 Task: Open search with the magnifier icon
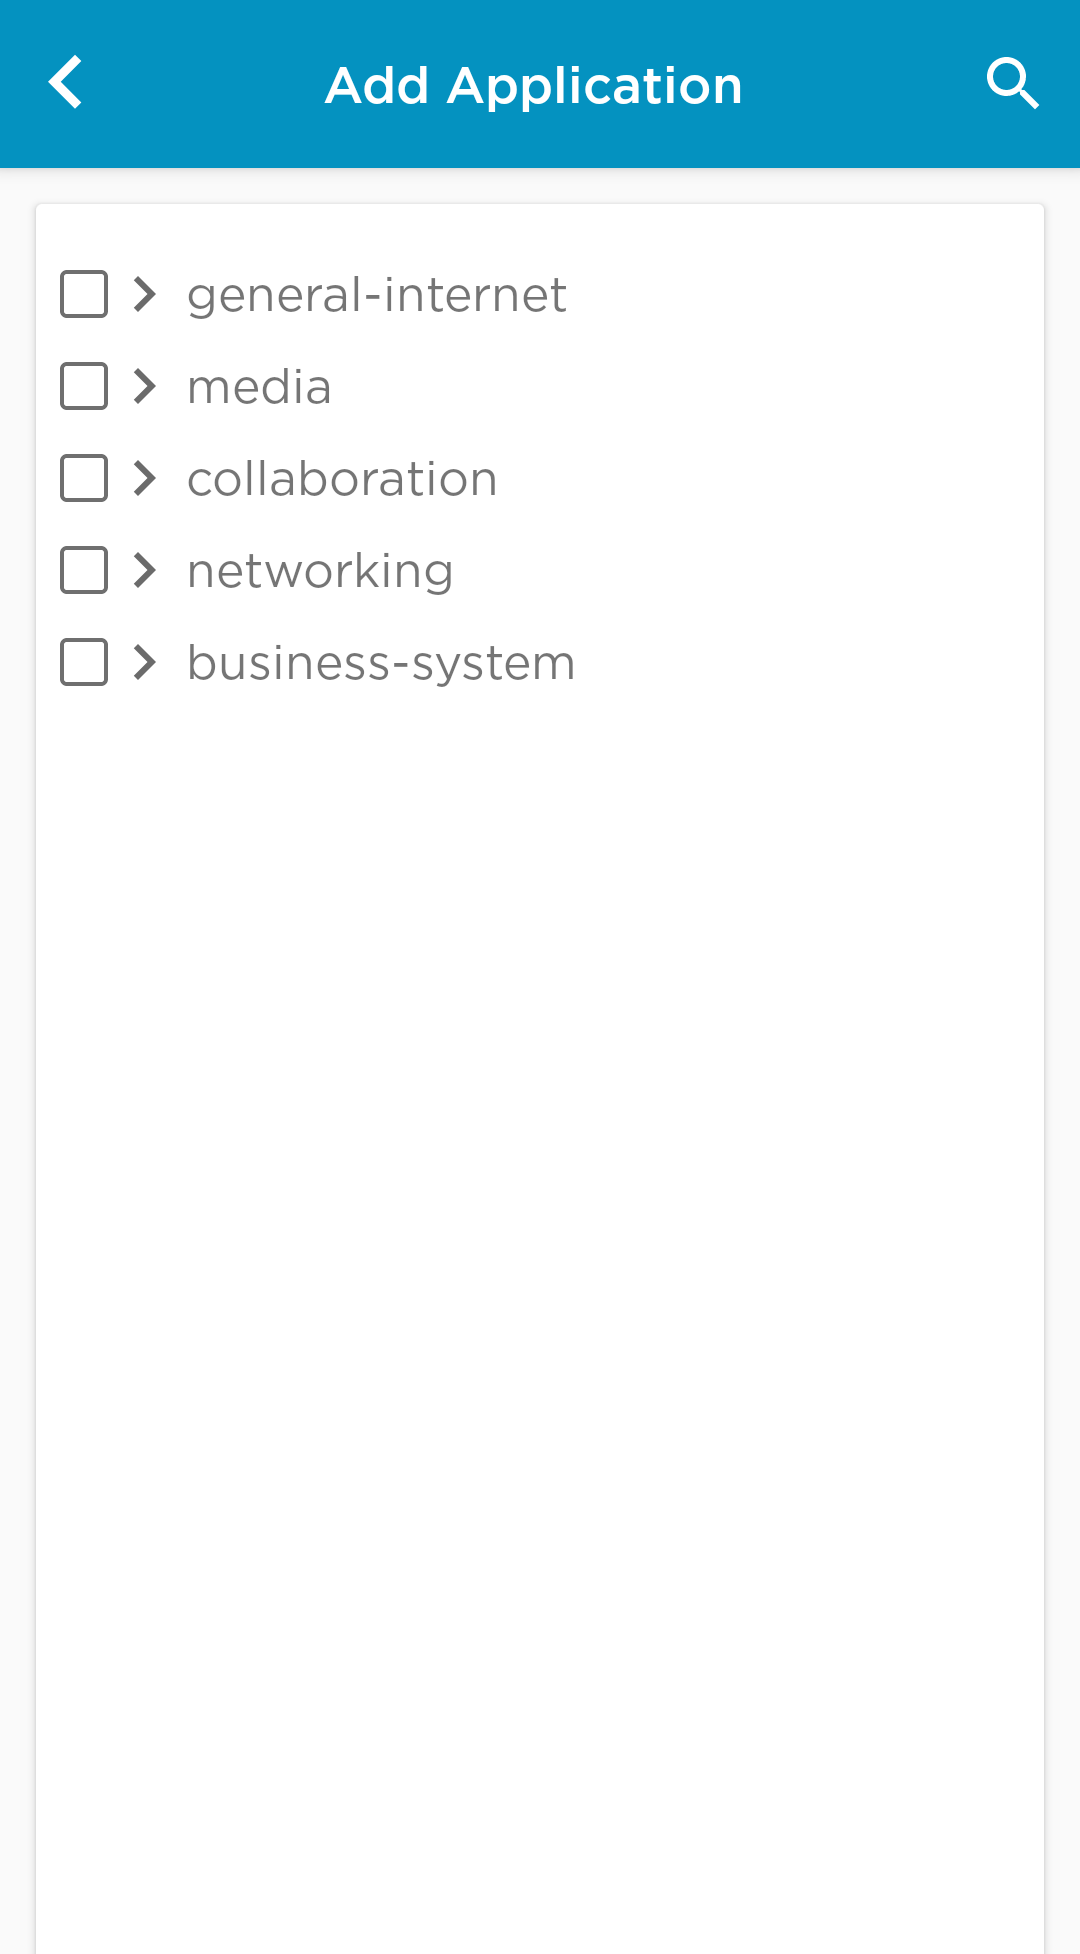click(x=1012, y=83)
